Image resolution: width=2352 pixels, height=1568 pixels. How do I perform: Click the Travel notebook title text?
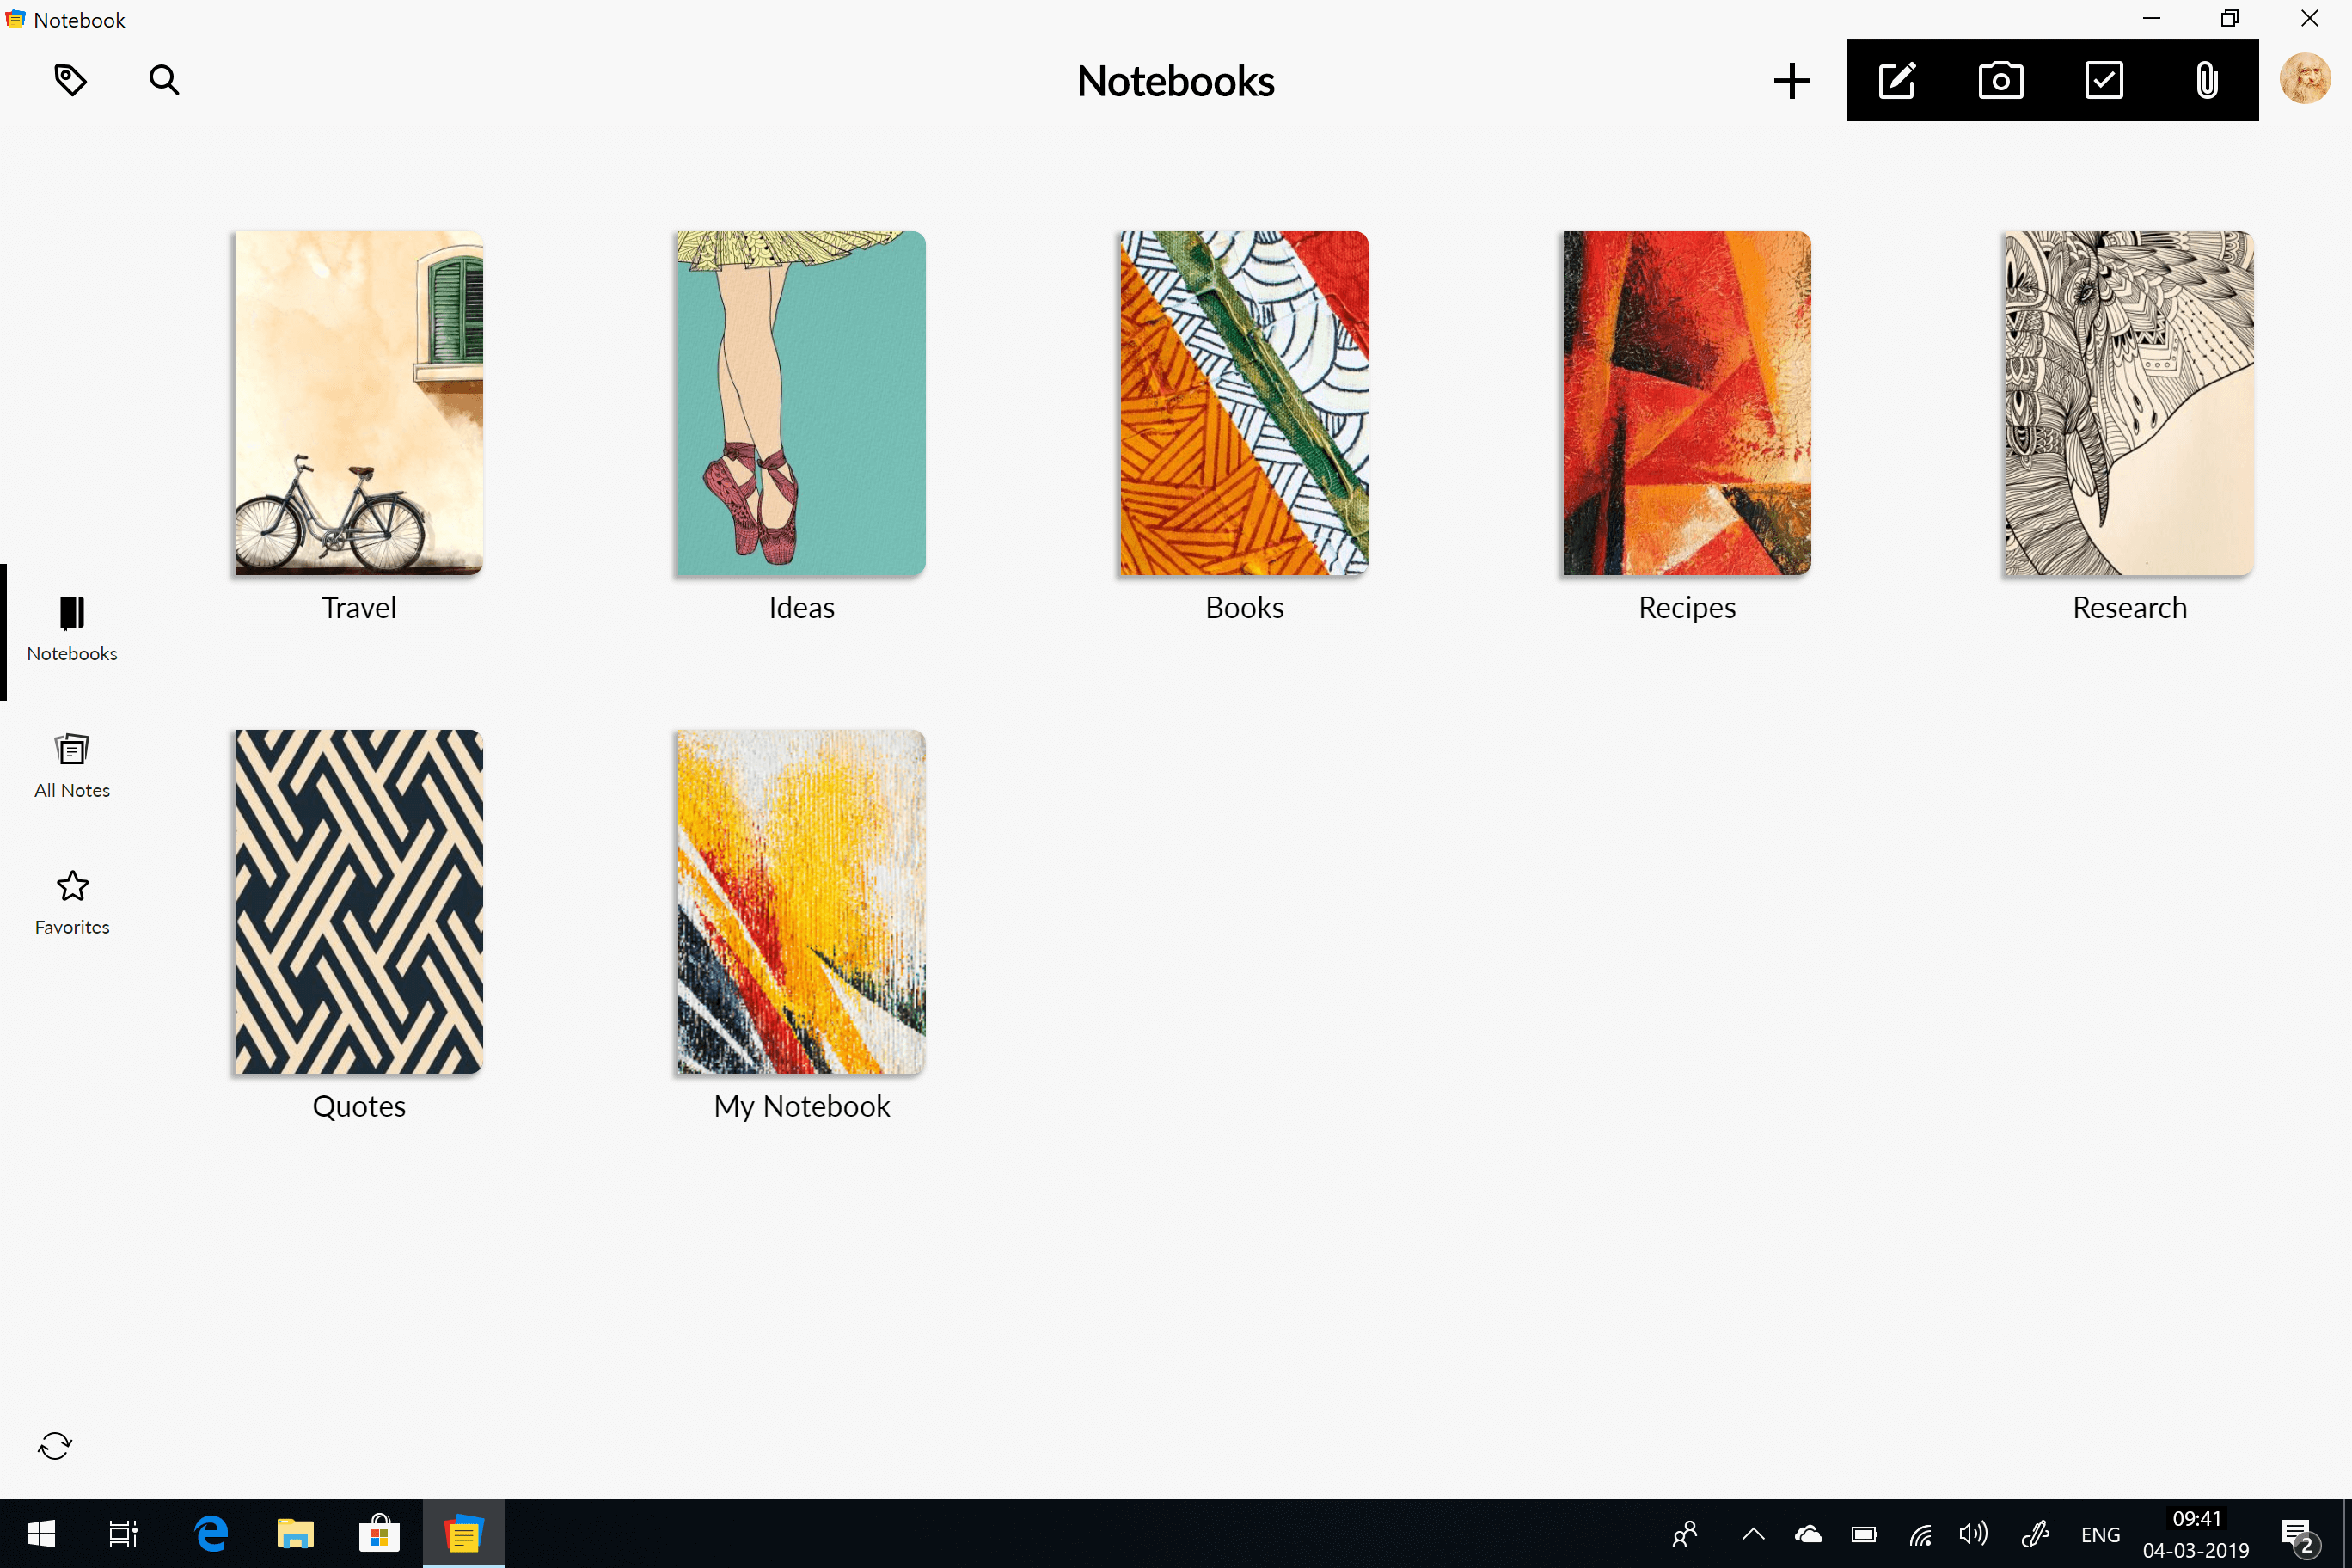(359, 608)
